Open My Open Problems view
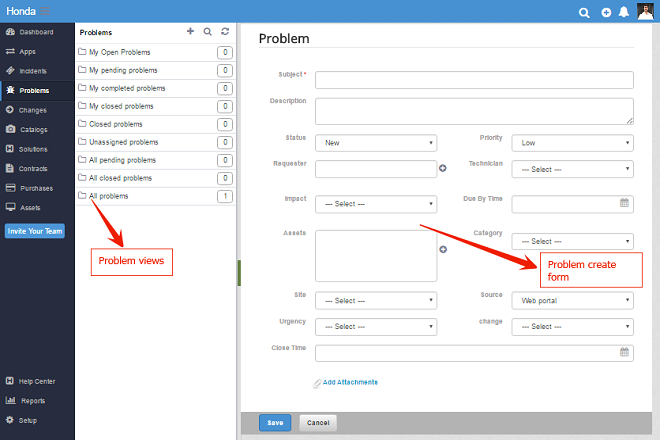This screenshot has height=440, width=660. [x=155, y=52]
